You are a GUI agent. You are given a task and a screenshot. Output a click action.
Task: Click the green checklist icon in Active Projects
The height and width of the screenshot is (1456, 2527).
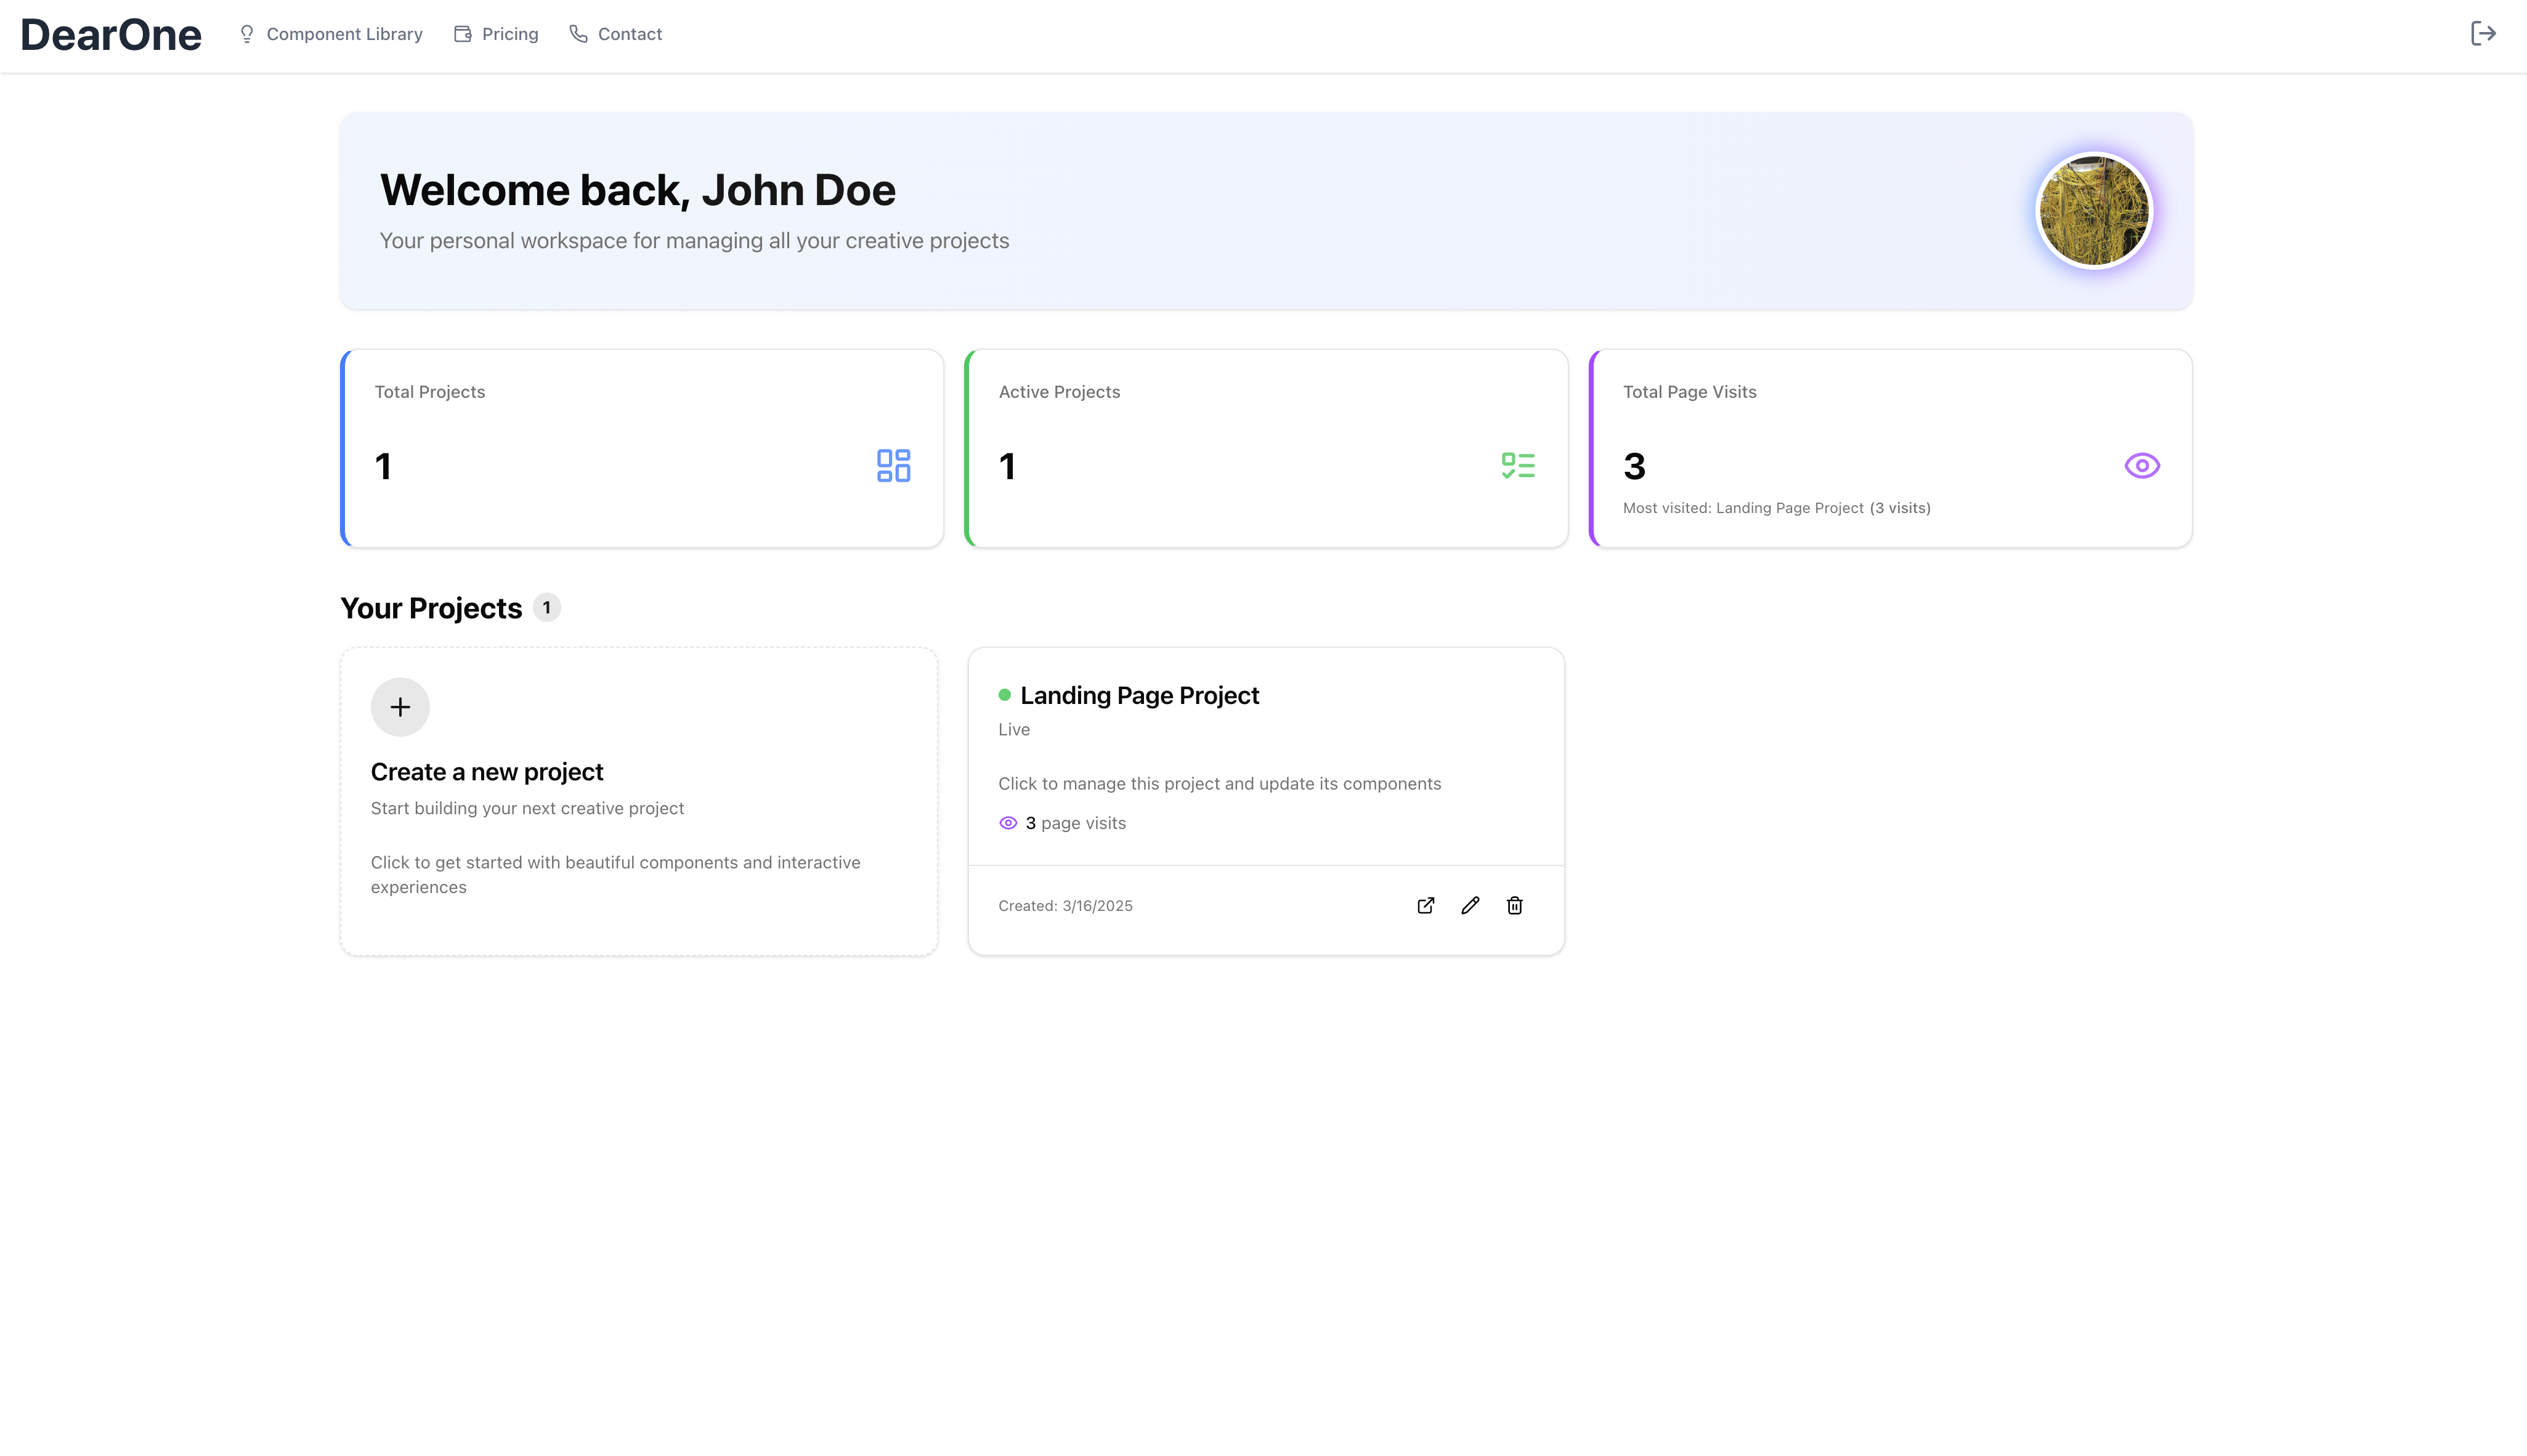click(x=1517, y=466)
